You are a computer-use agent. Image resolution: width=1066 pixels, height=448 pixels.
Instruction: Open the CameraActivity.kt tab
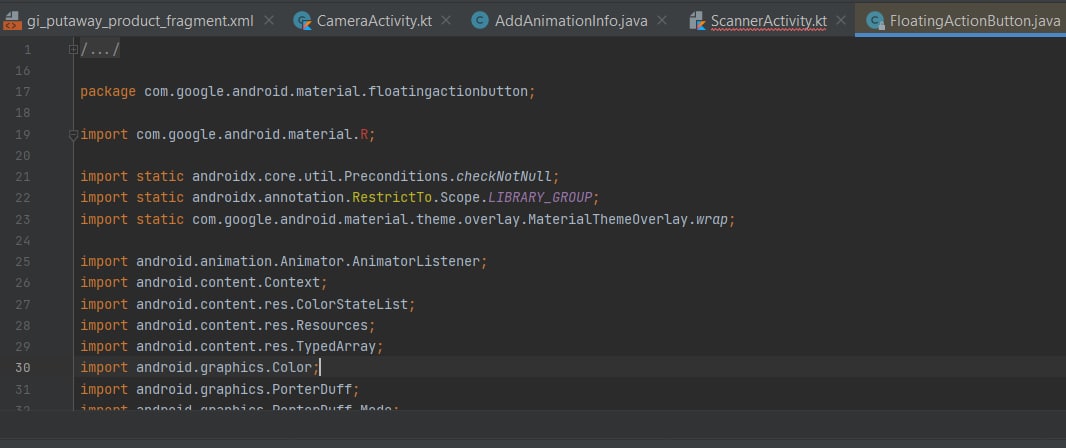(x=374, y=20)
